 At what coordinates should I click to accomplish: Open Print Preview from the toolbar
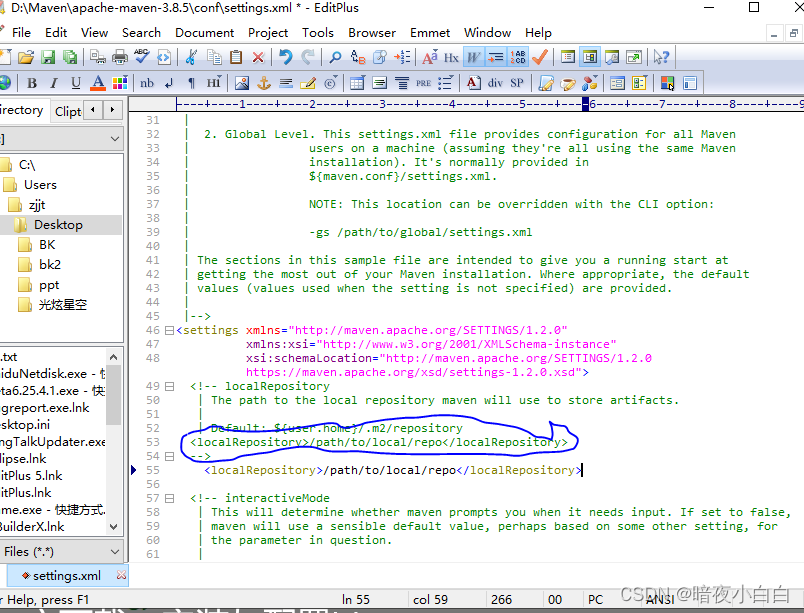[x=97, y=57]
